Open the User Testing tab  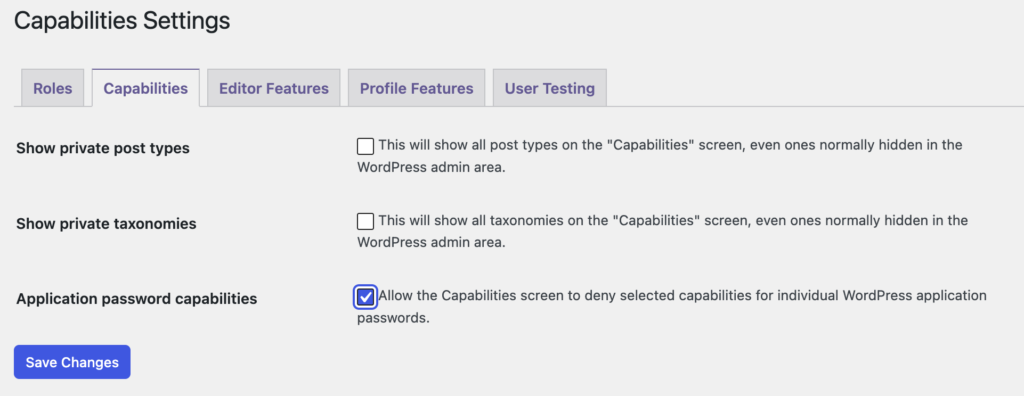coord(550,88)
